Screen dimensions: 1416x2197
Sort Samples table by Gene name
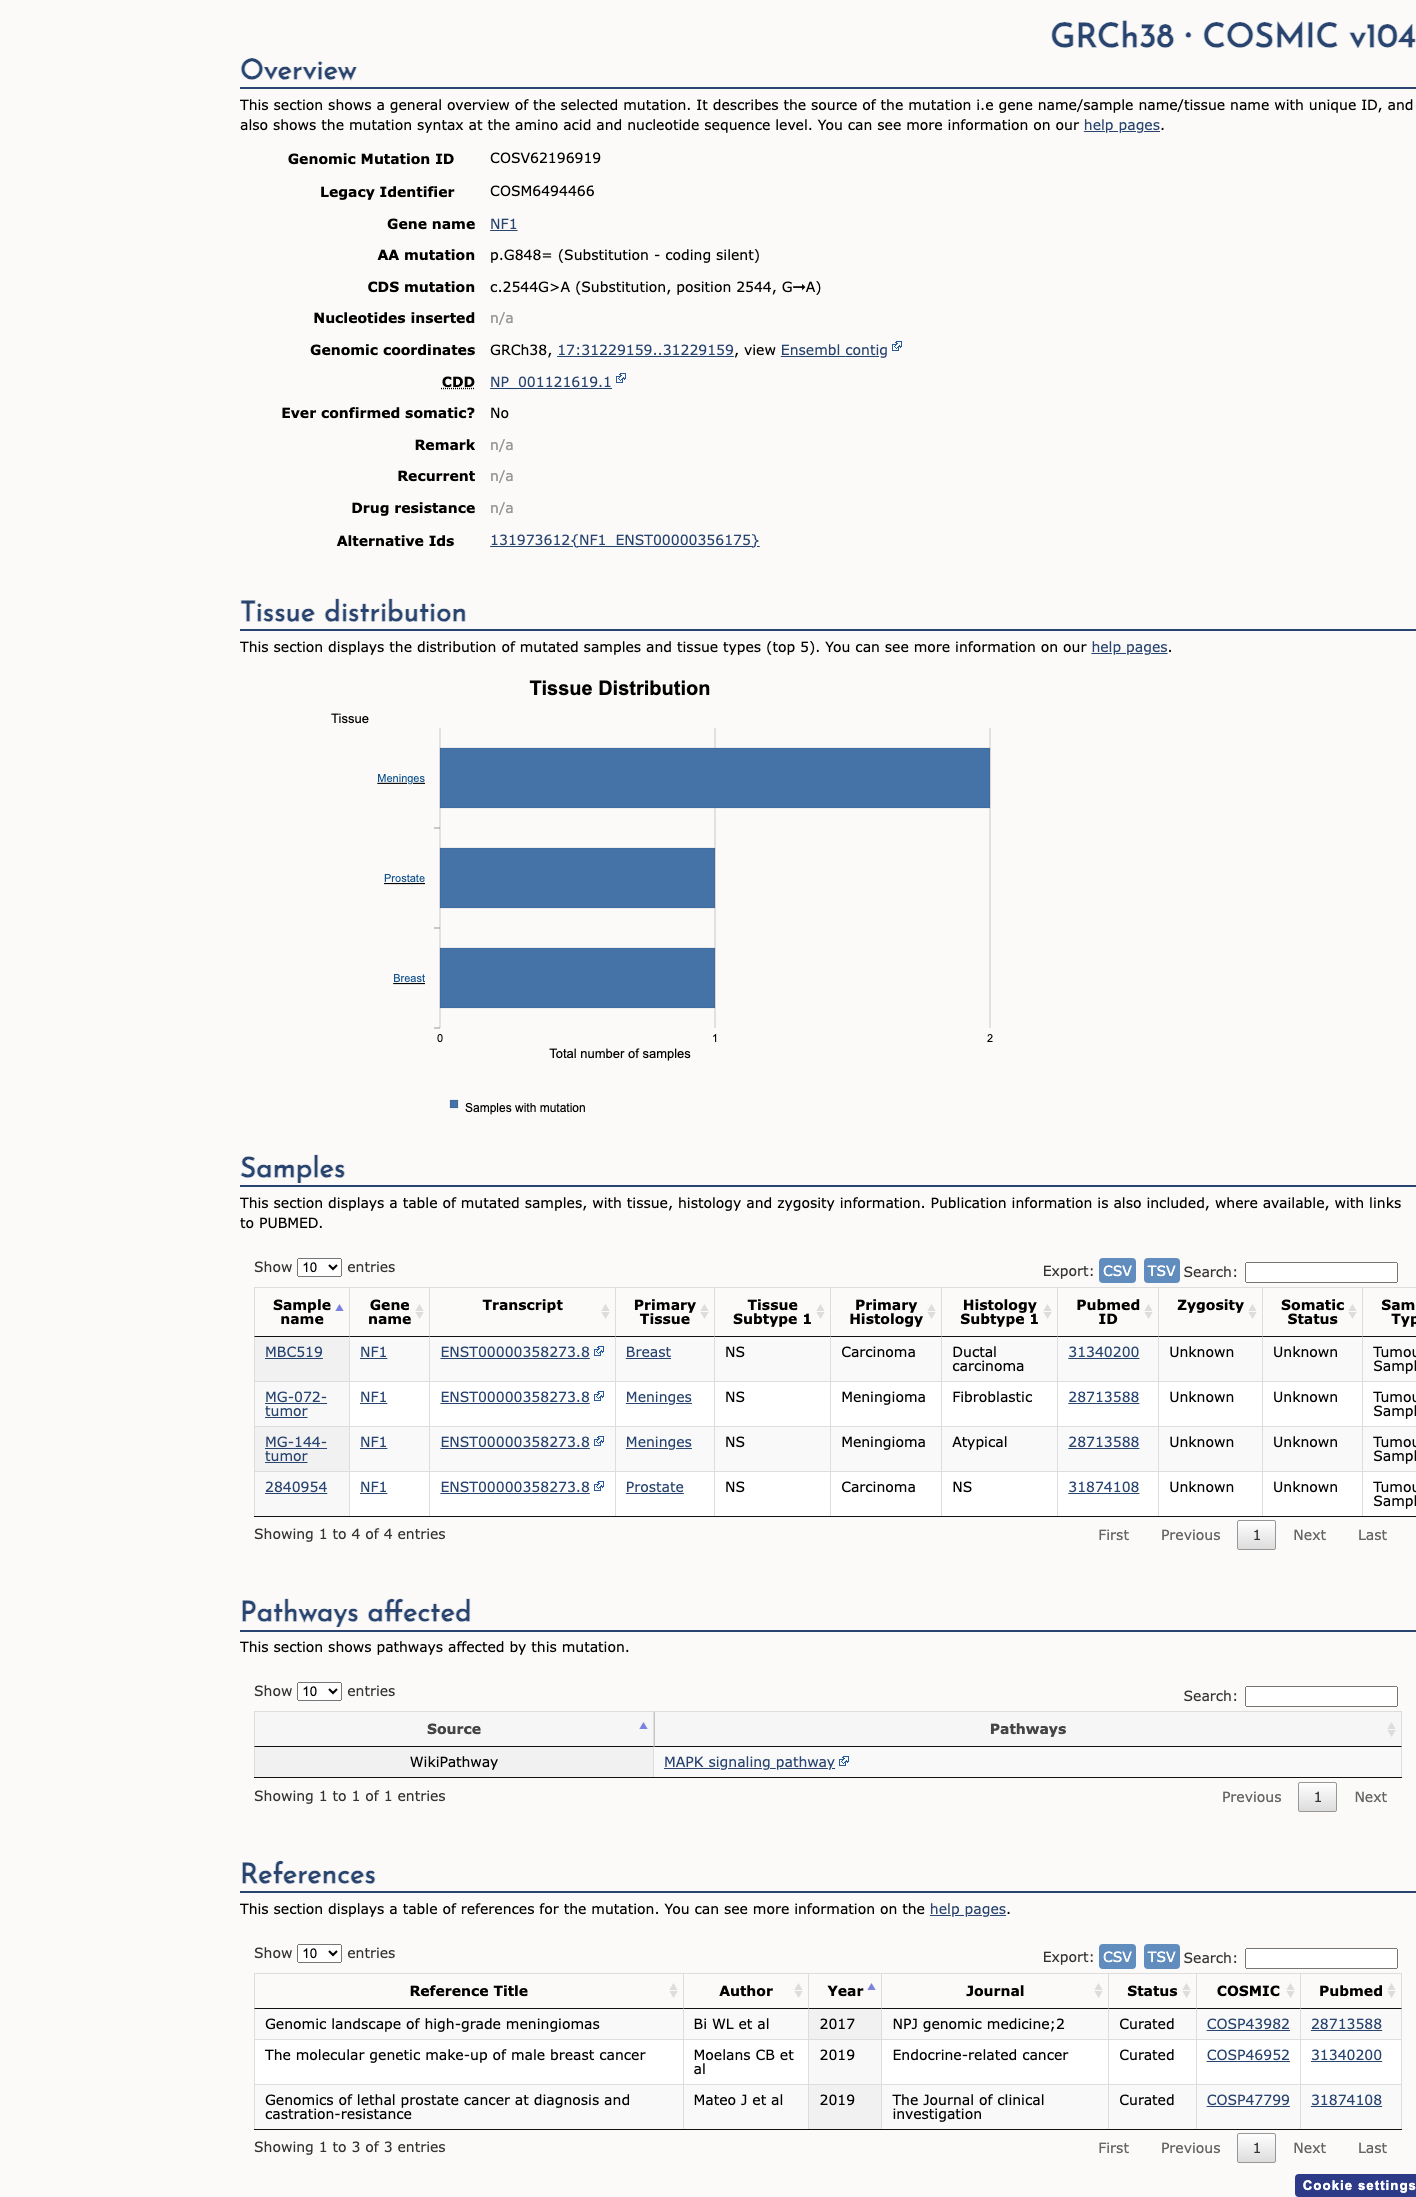pos(389,1312)
